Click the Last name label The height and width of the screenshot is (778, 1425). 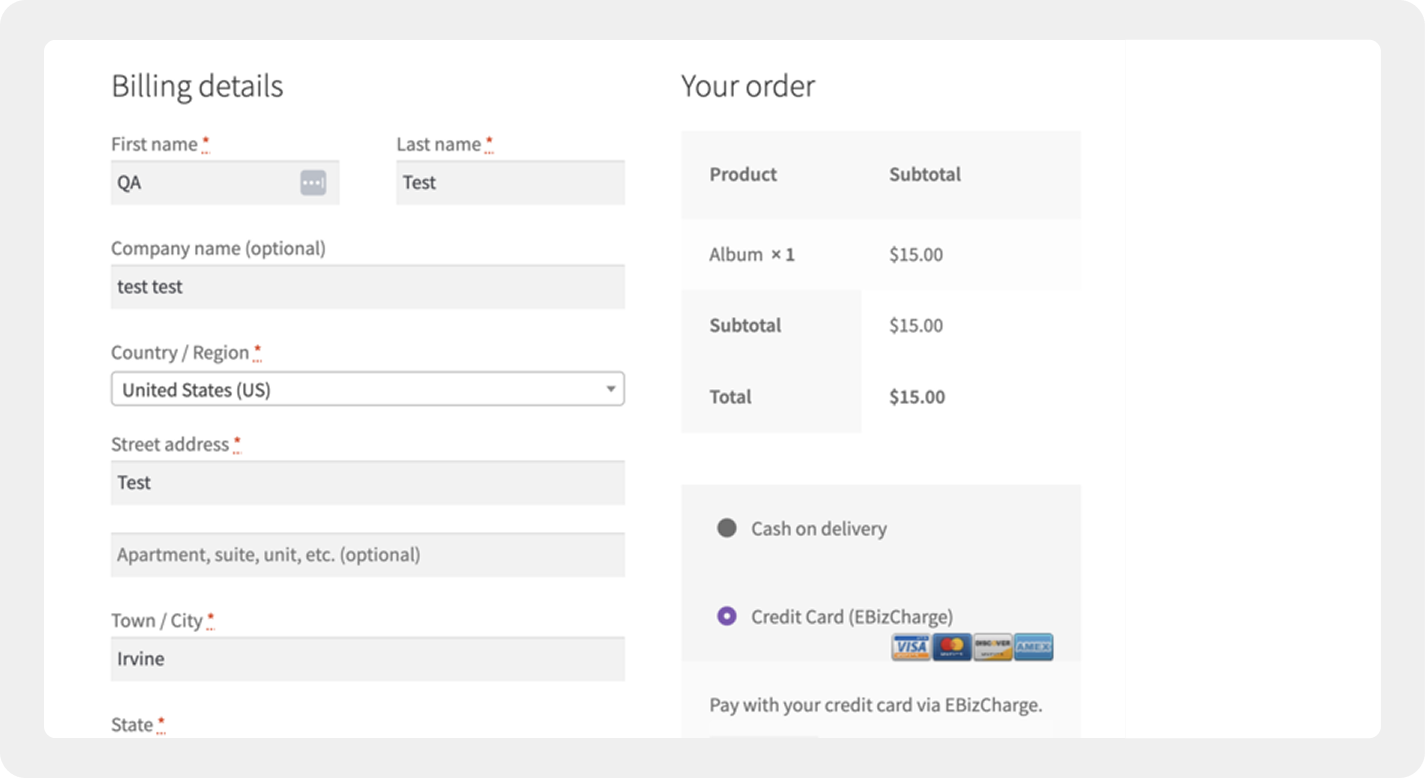(x=438, y=144)
